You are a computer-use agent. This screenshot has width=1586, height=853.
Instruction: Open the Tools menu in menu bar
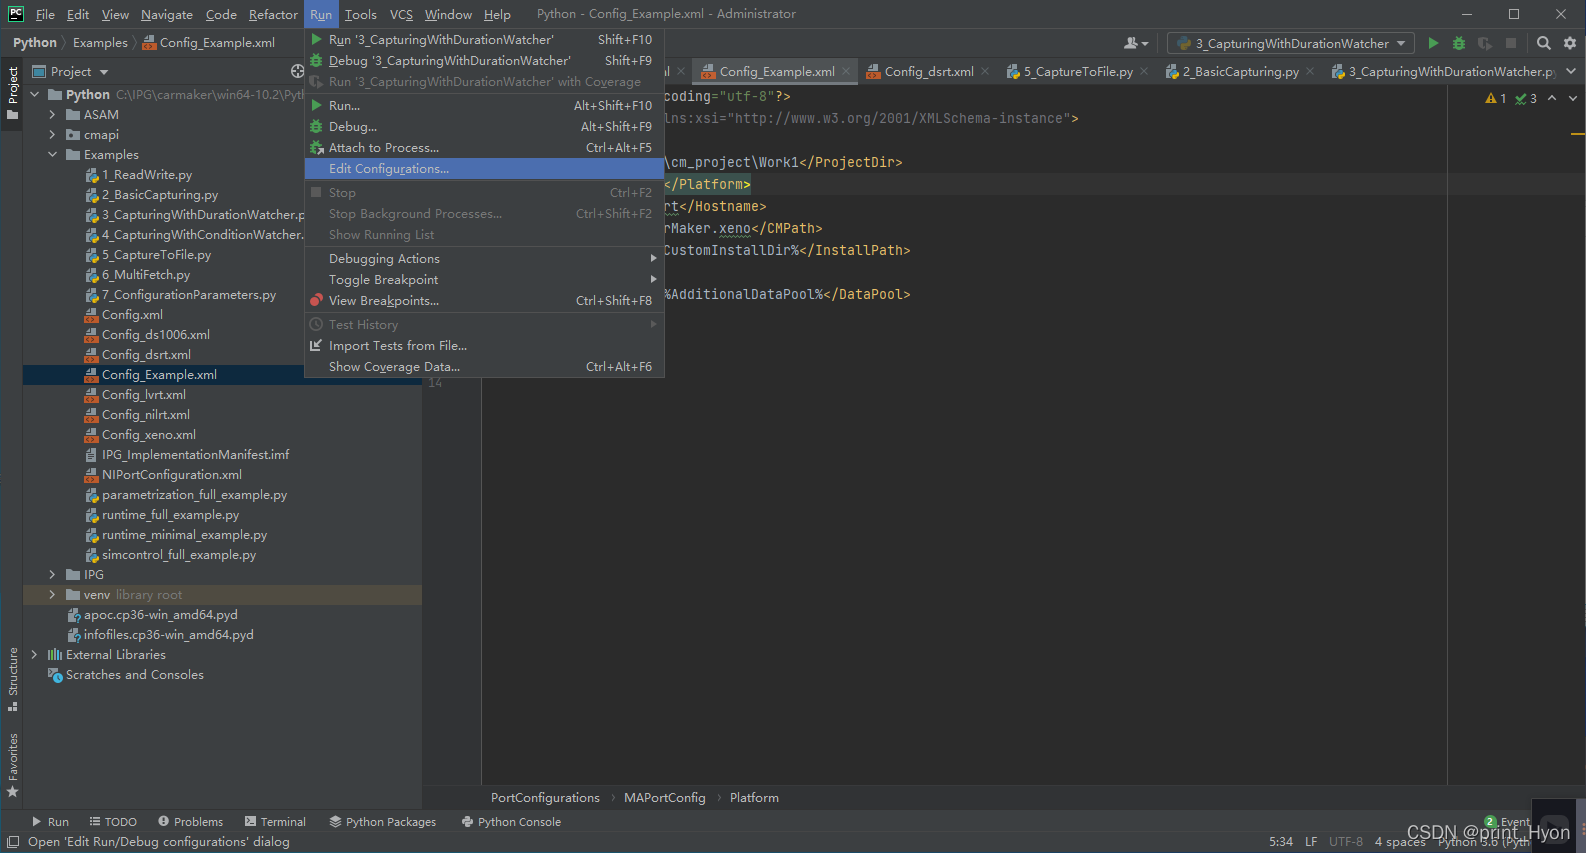point(360,14)
